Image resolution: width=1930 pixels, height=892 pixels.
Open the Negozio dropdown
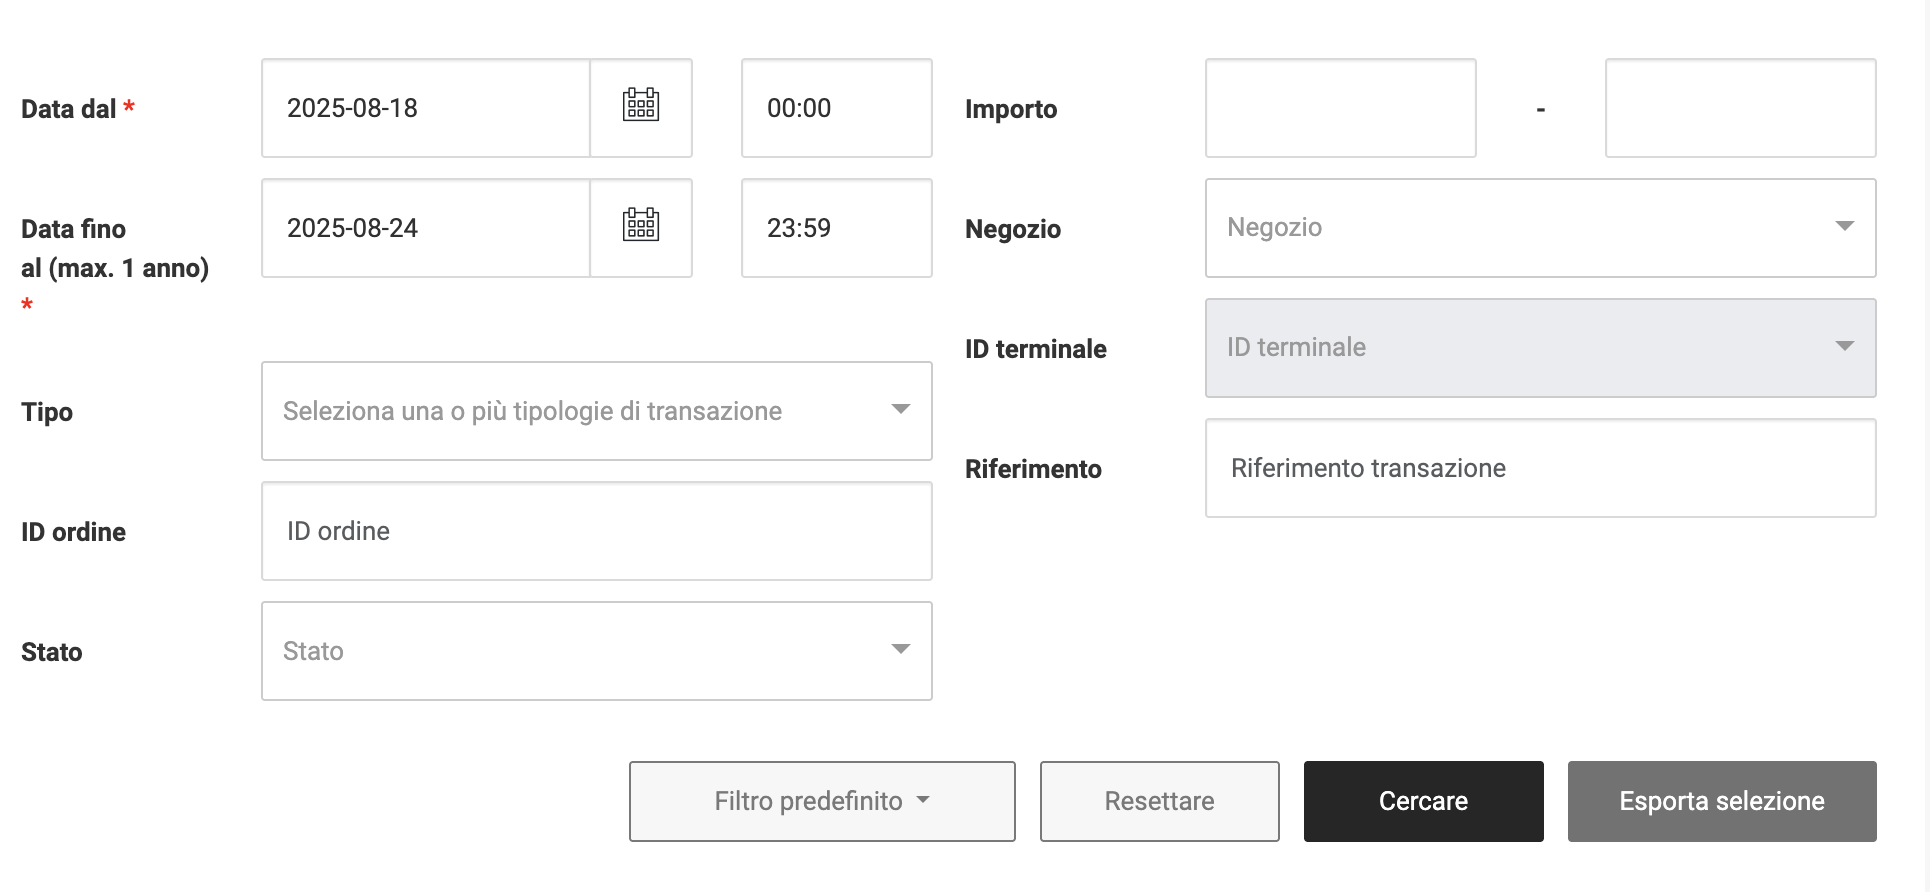click(x=1541, y=228)
